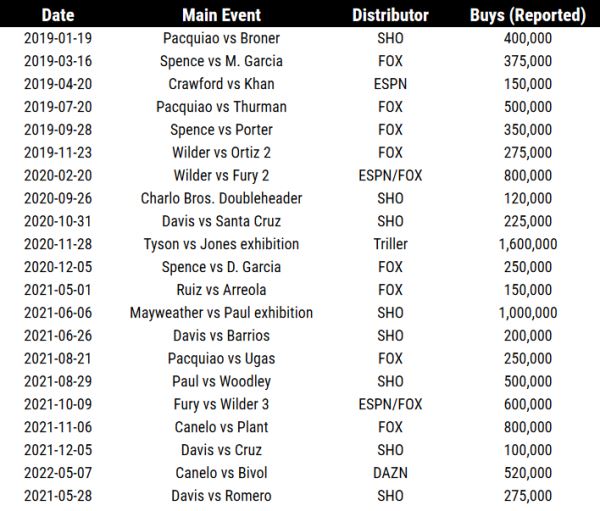This screenshot has height=511, width=600.
Task: Click the 1,600,000 buys value
Action: 527,244
